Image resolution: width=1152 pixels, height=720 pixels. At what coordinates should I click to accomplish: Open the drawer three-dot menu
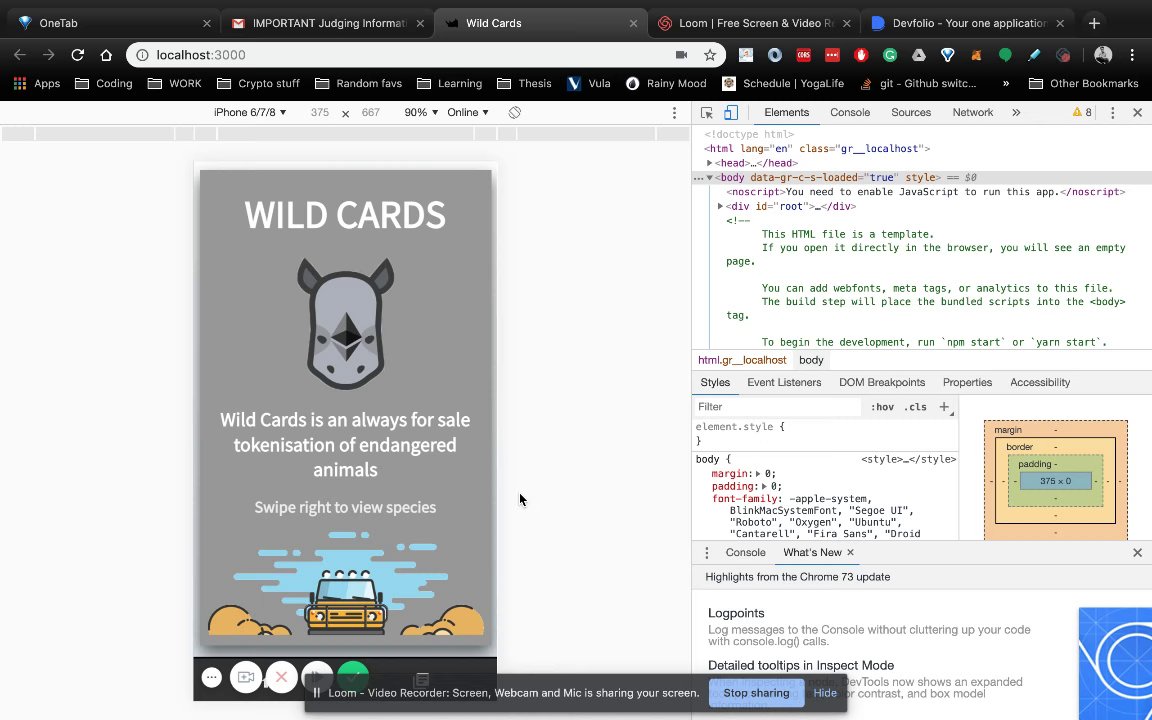tap(707, 552)
